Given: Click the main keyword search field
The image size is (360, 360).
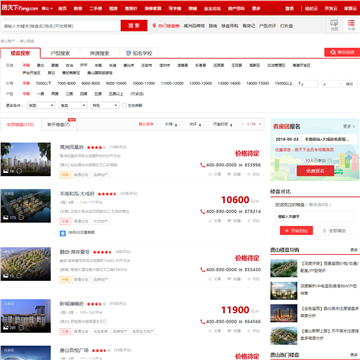Looking at the screenshot, I should [x=61, y=26].
